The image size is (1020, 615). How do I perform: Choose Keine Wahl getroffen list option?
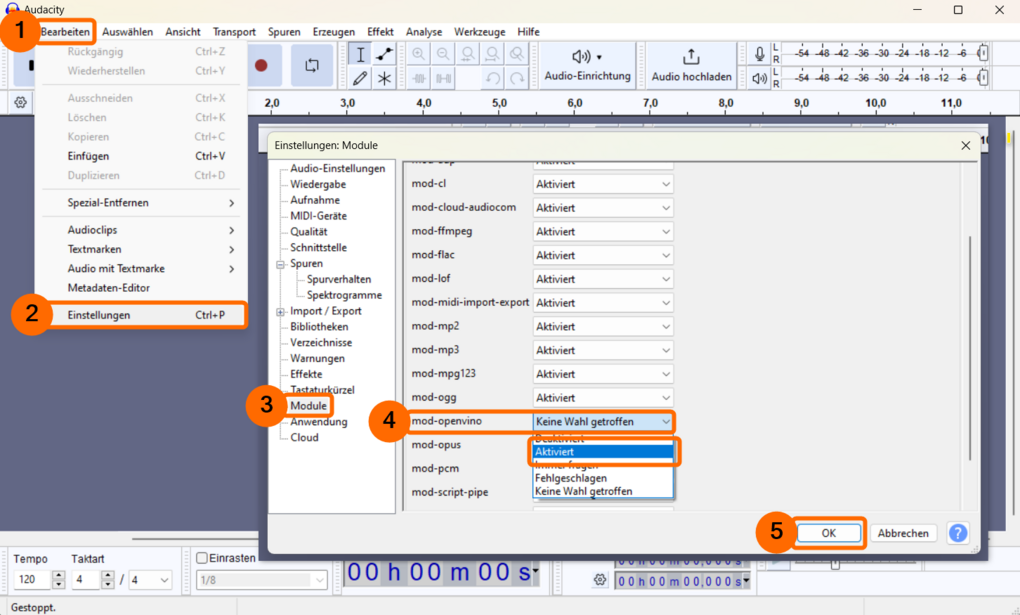point(603,491)
